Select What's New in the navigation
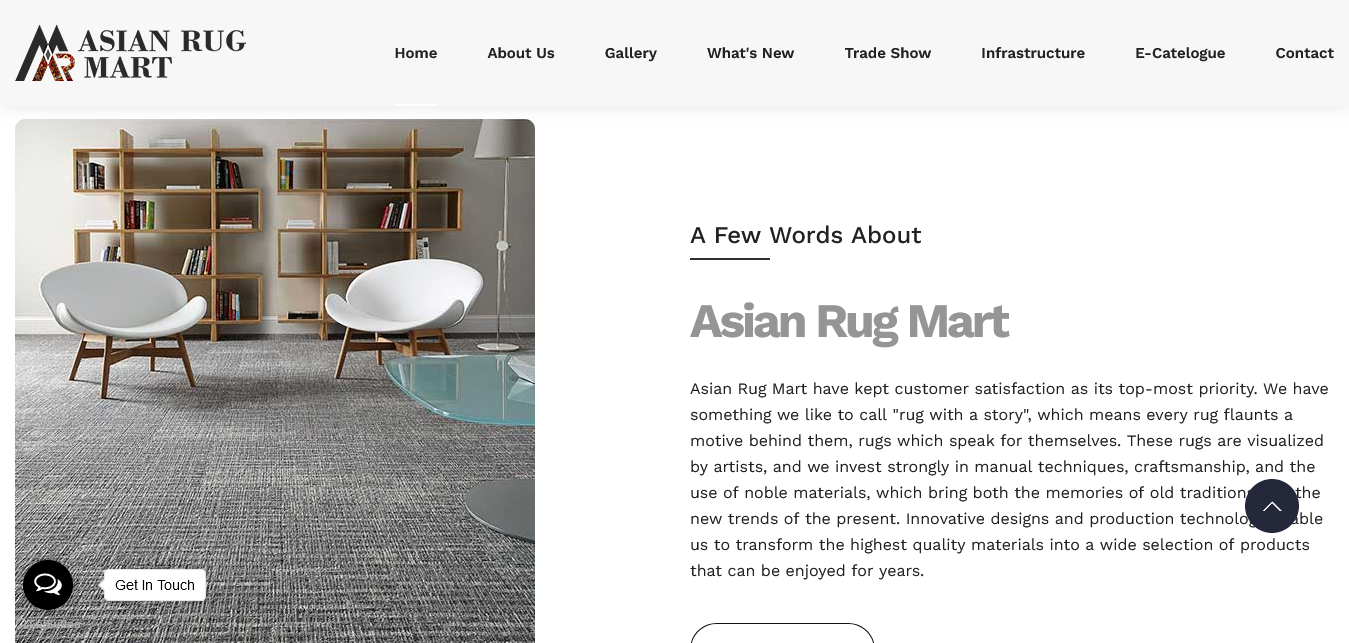This screenshot has width=1349, height=643. tap(751, 53)
